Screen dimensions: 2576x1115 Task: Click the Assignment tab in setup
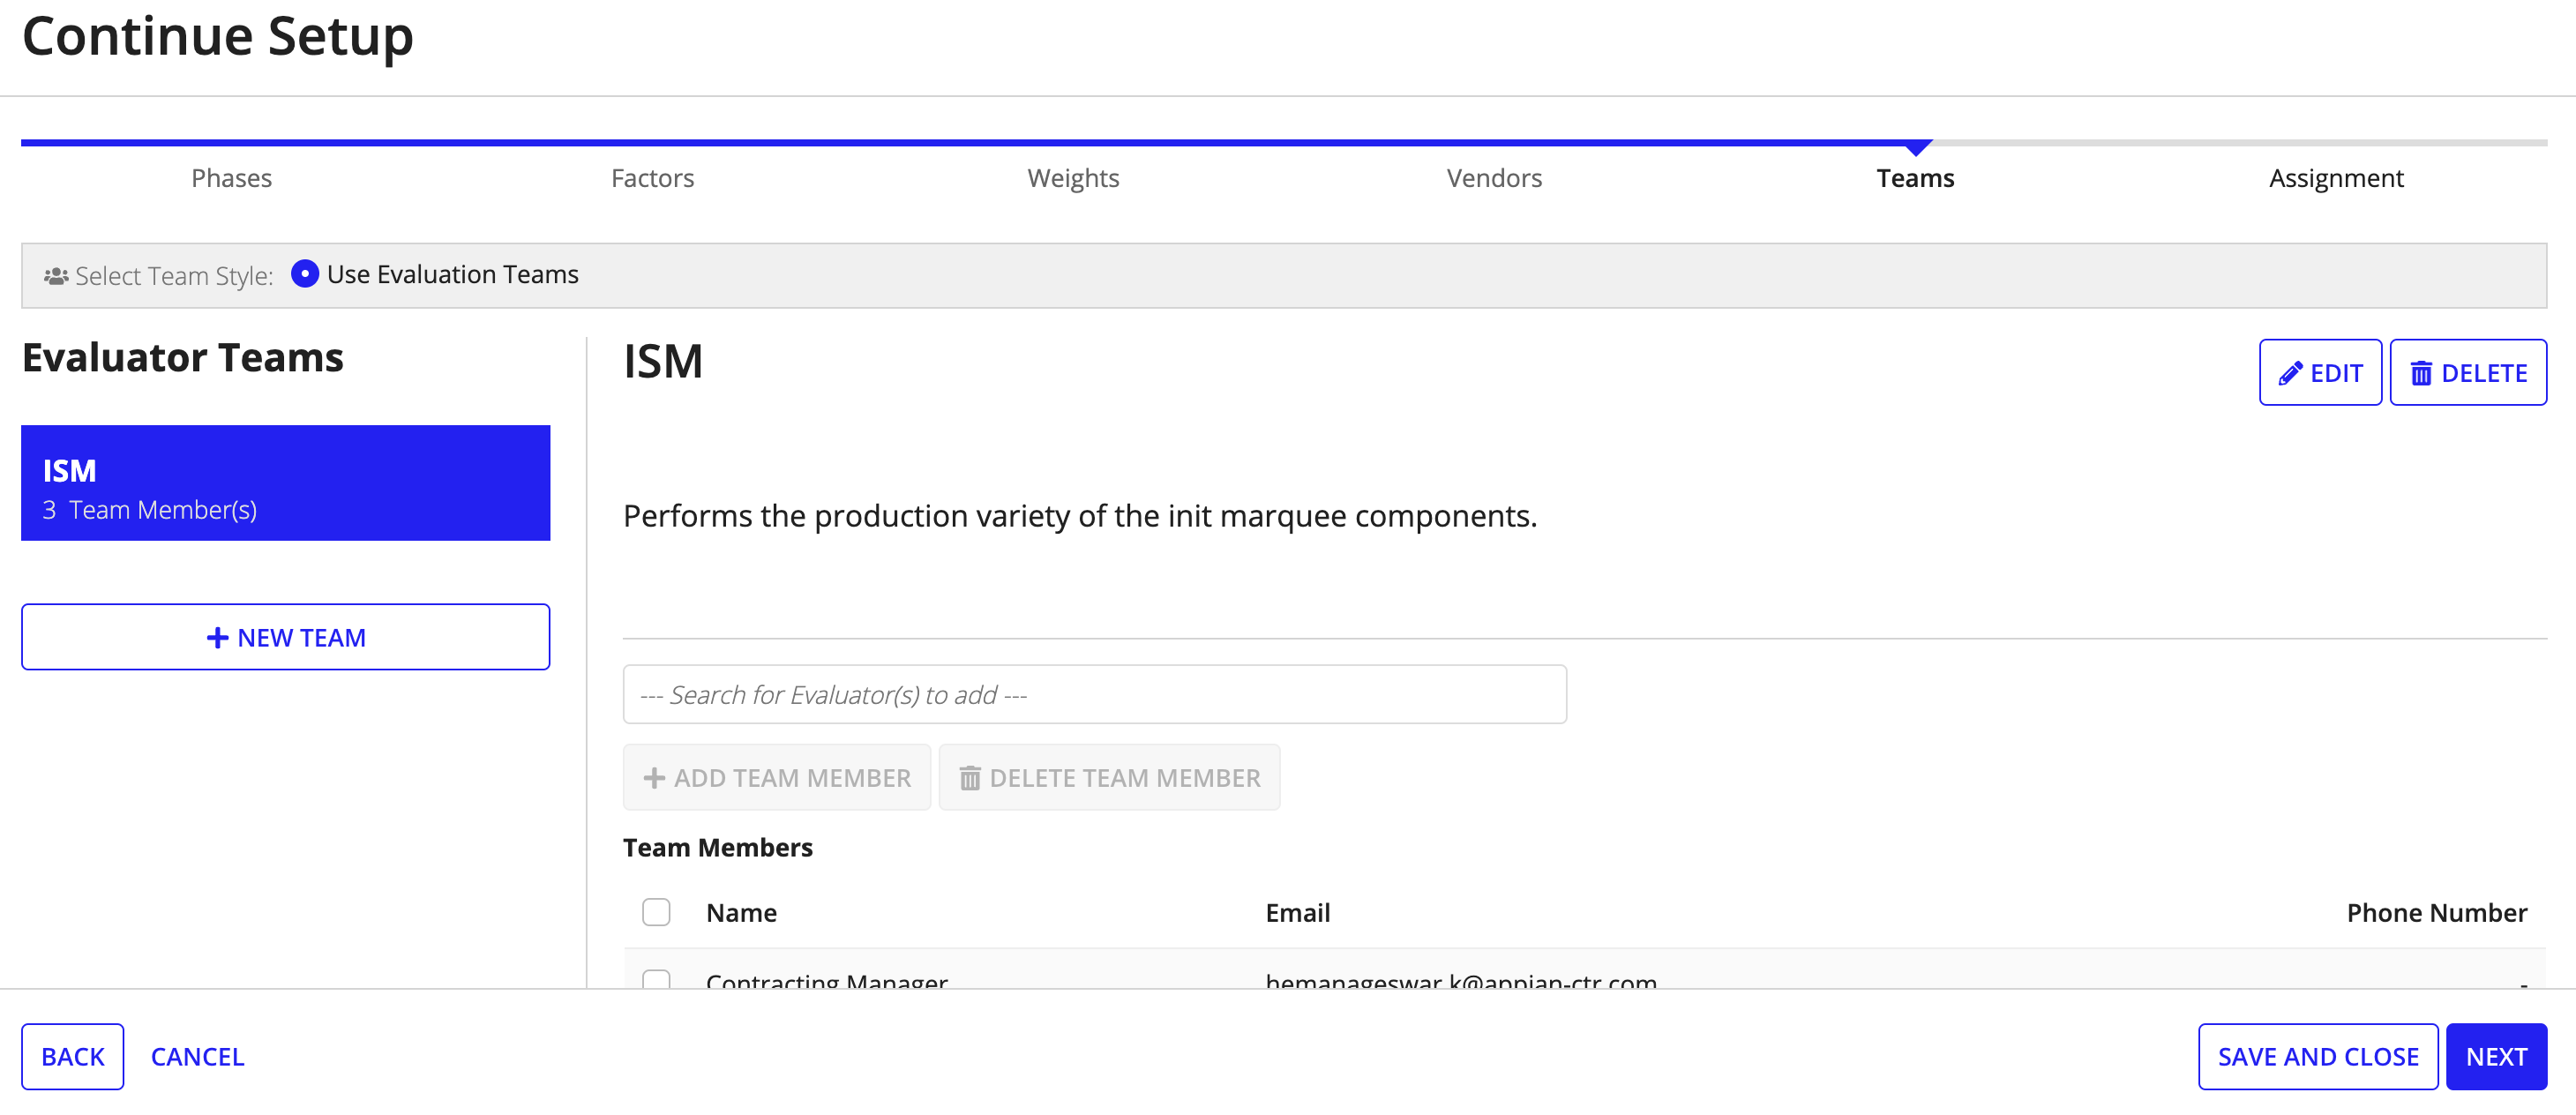[2334, 176]
